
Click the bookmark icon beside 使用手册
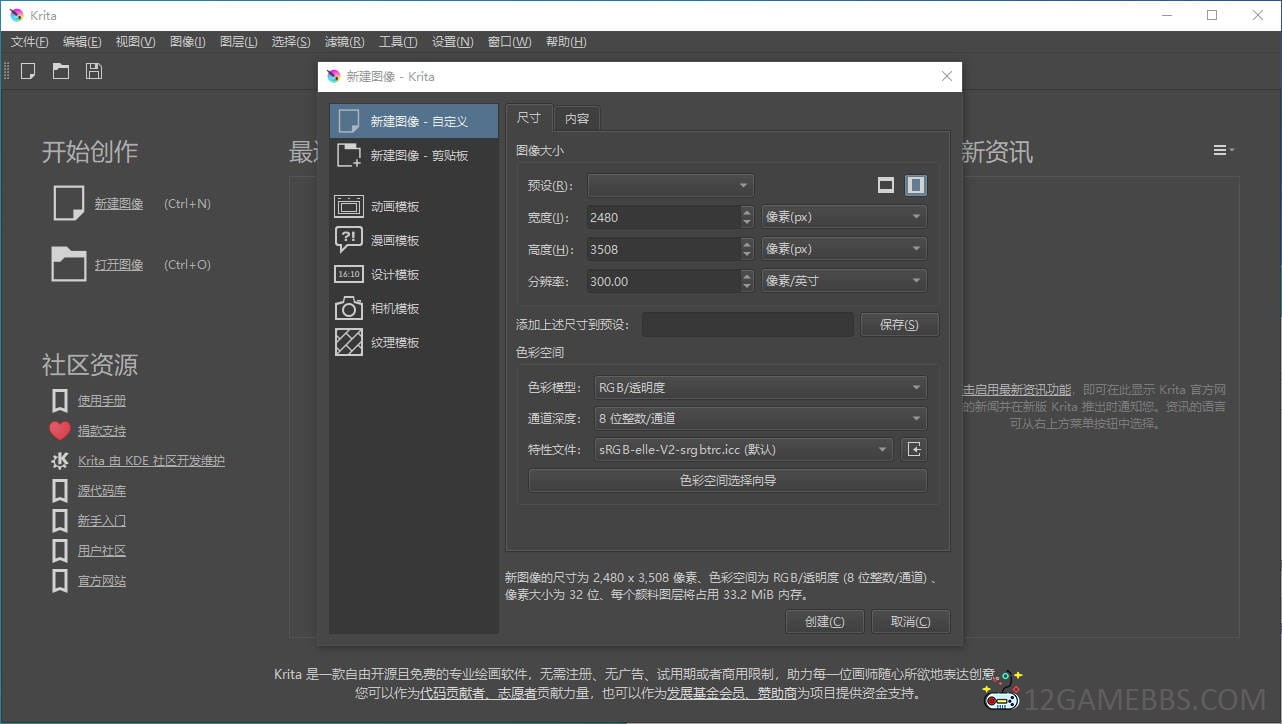click(60, 401)
